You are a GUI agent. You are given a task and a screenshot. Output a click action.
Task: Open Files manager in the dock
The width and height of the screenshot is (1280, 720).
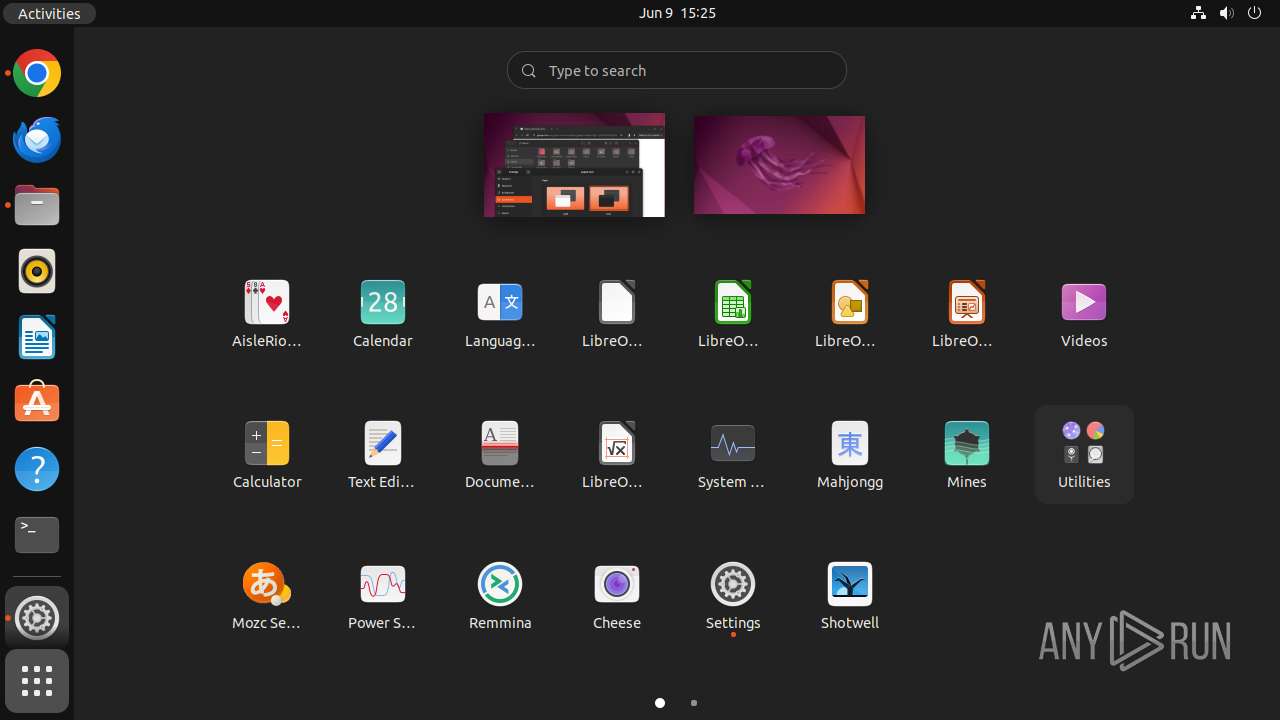point(37,205)
